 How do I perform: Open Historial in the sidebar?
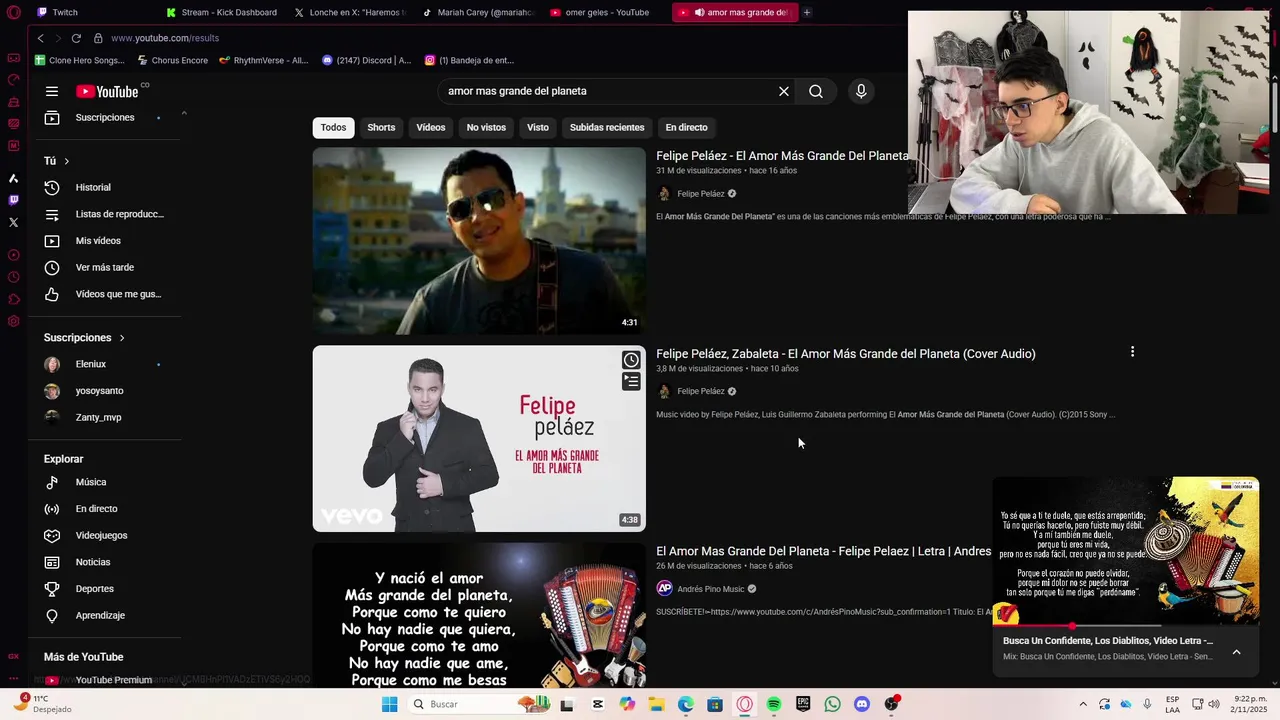pos(104,187)
